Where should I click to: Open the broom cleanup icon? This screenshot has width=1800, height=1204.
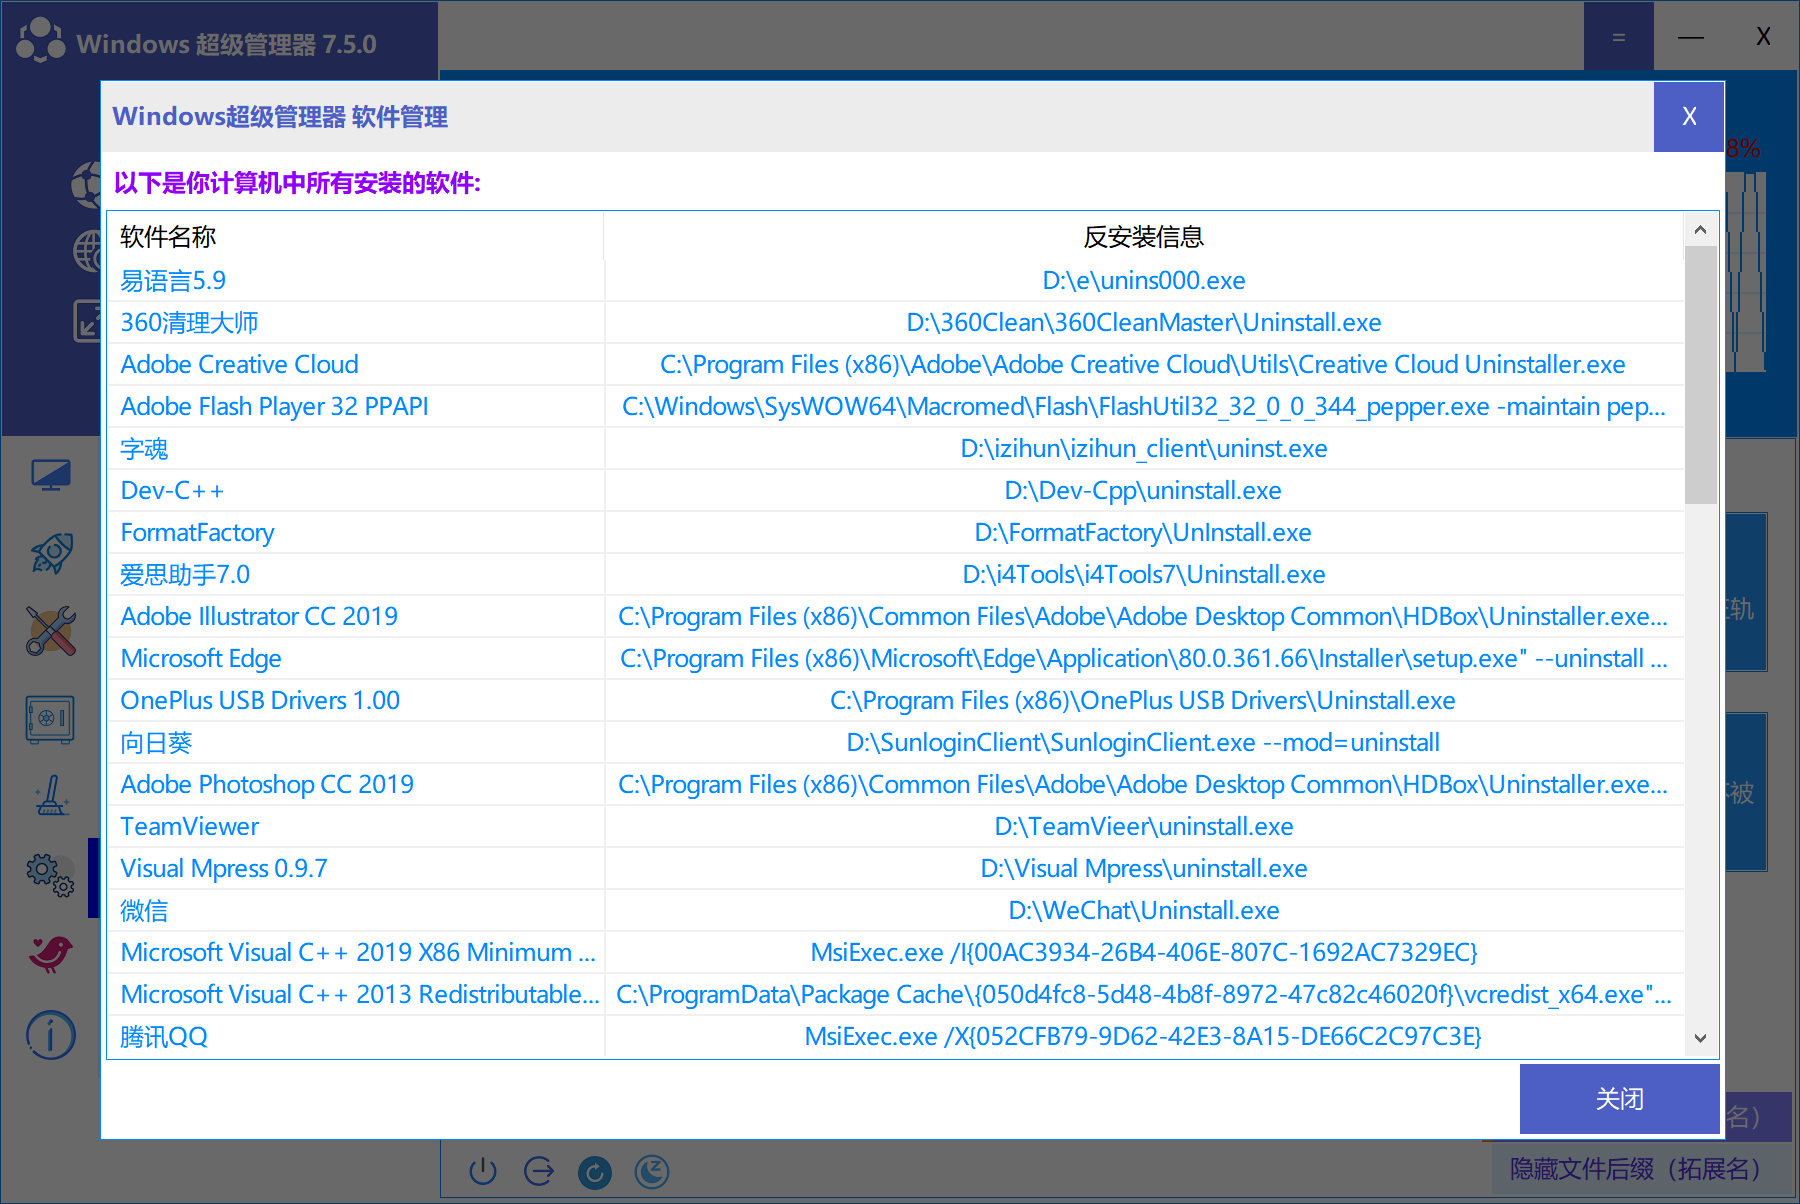point(51,796)
